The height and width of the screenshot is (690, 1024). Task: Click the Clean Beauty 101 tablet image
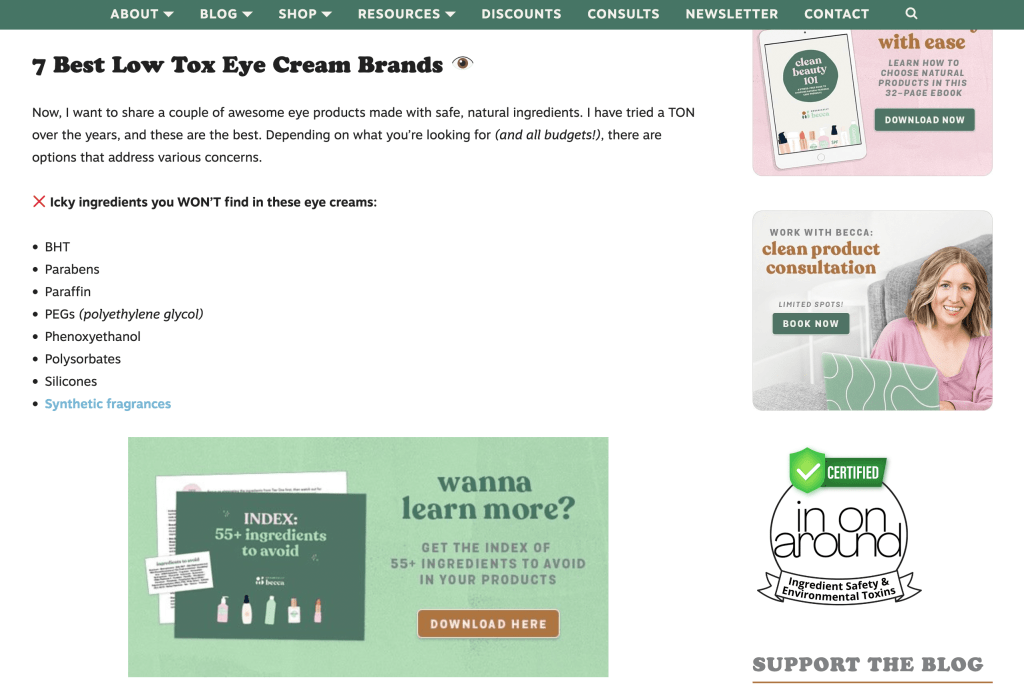coord(812,97)
